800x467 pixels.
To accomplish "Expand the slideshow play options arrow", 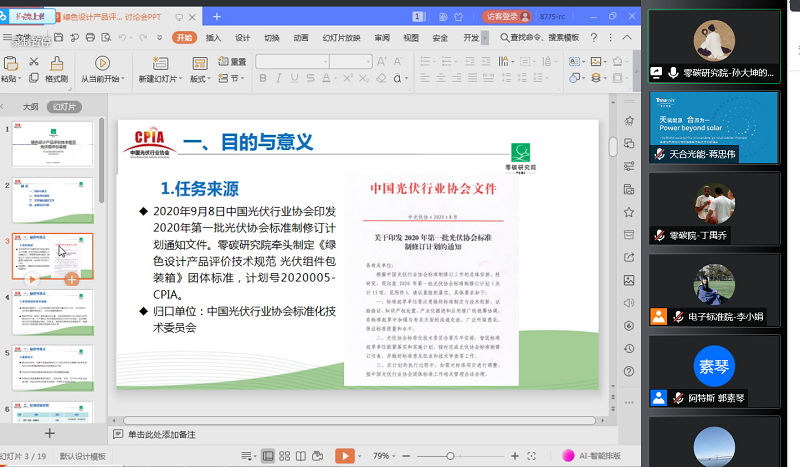I will coord(360,456).
